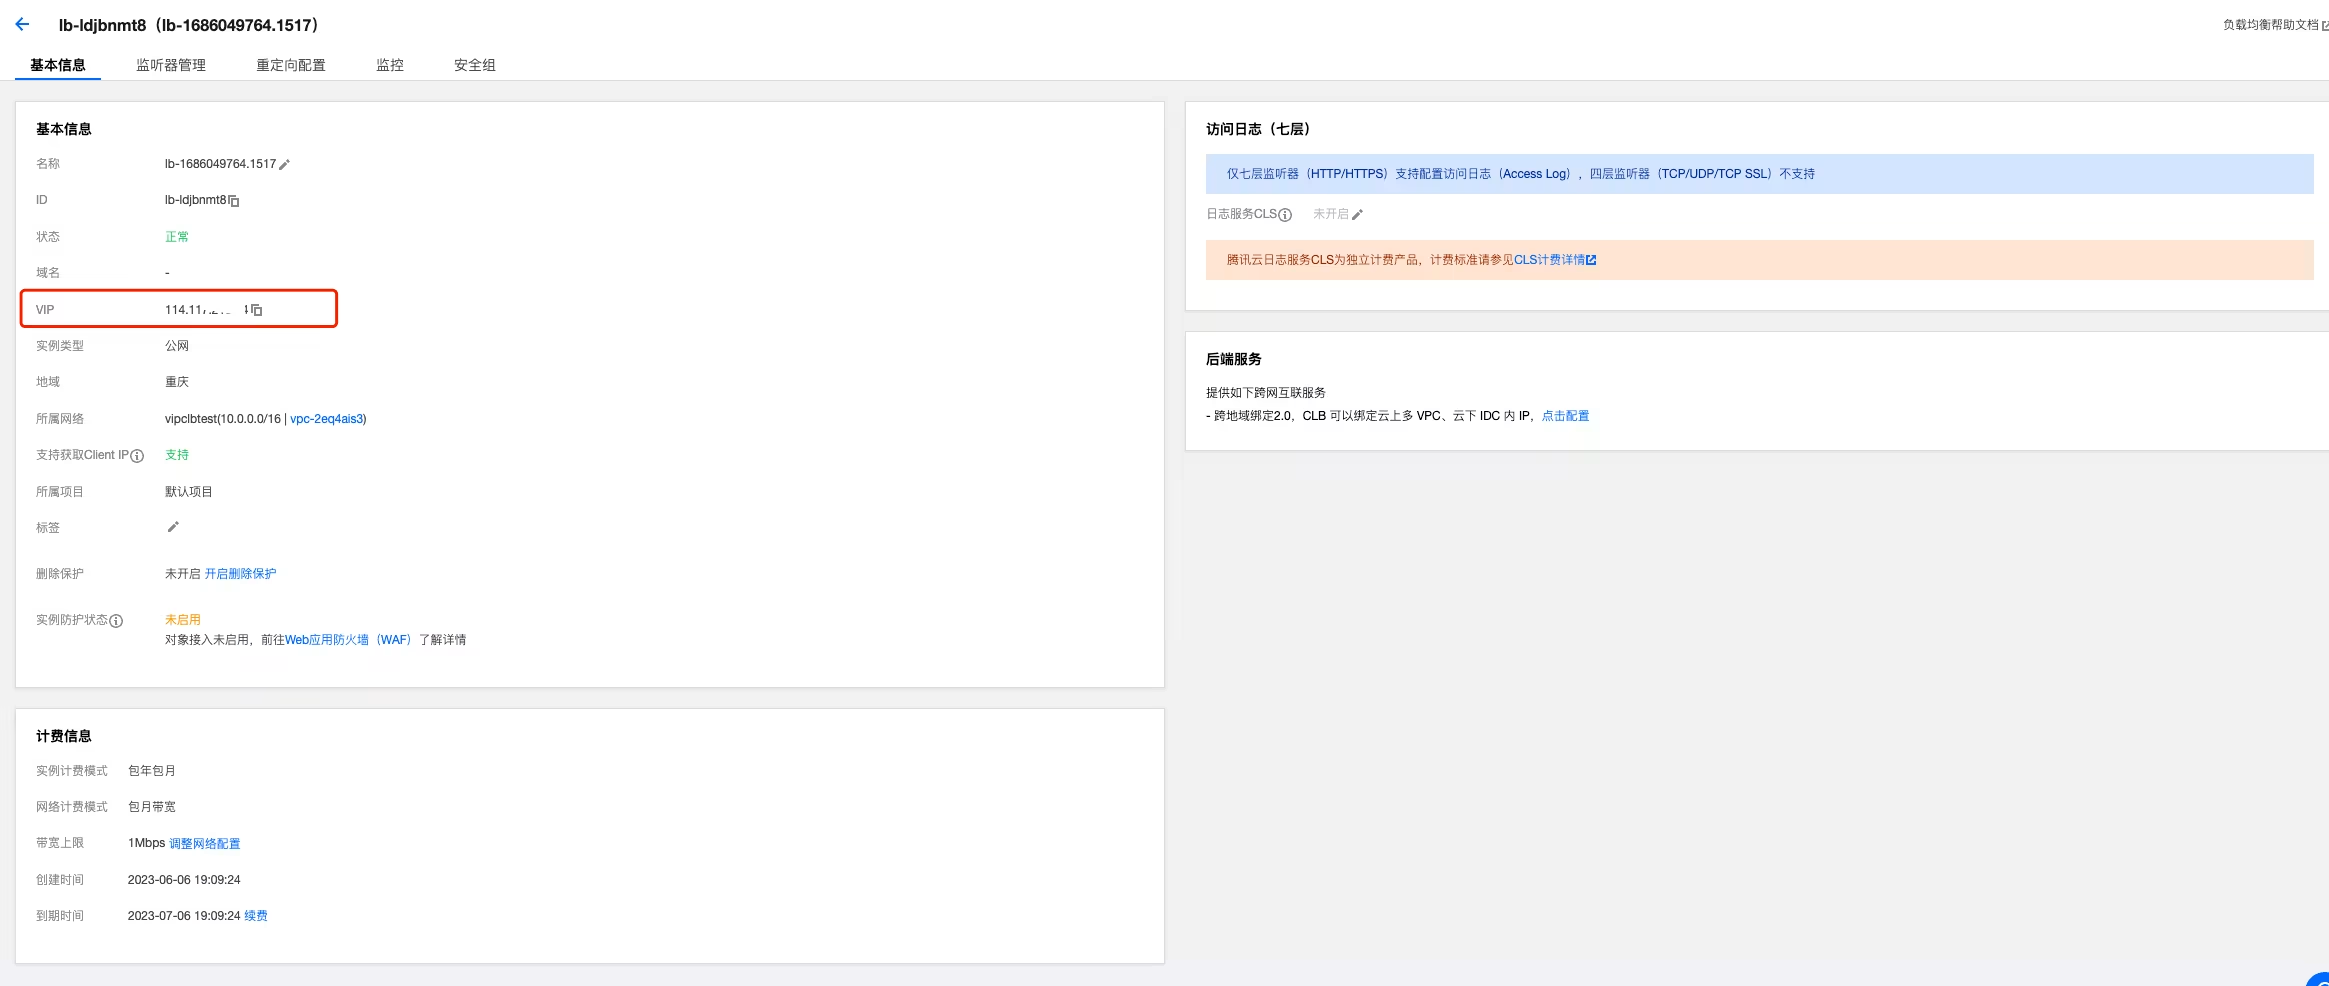Open the vpc-2eq4ais3 network link
This screenshot has width=2329, height=986.
[x=326, y=419]
